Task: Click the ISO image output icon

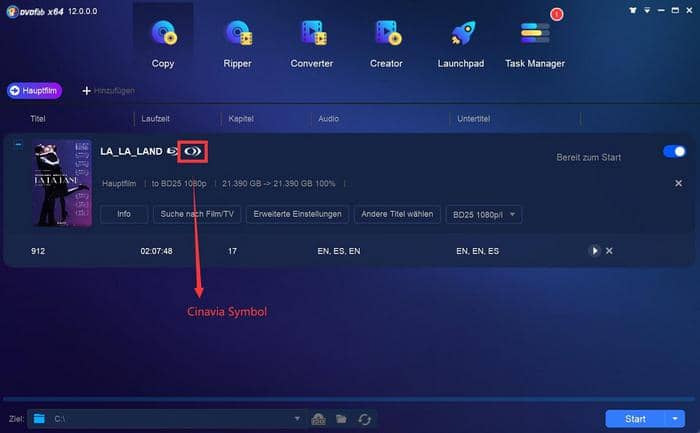Action: click(318, 419)
